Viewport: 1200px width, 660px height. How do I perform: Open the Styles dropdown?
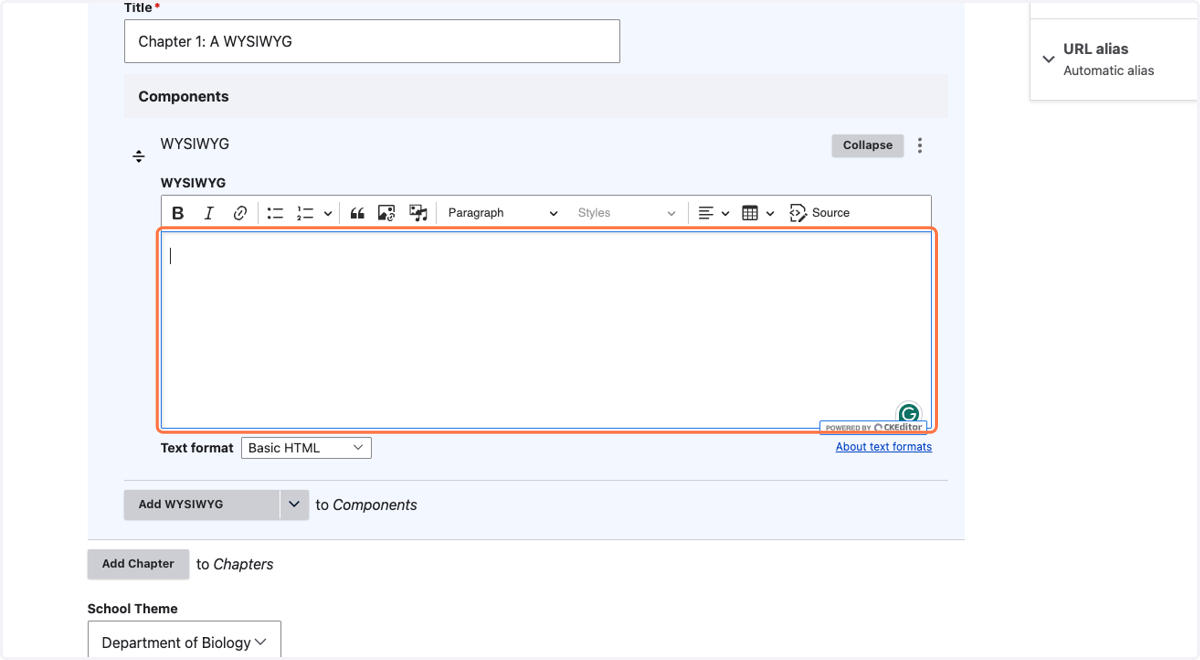point(626,213)
